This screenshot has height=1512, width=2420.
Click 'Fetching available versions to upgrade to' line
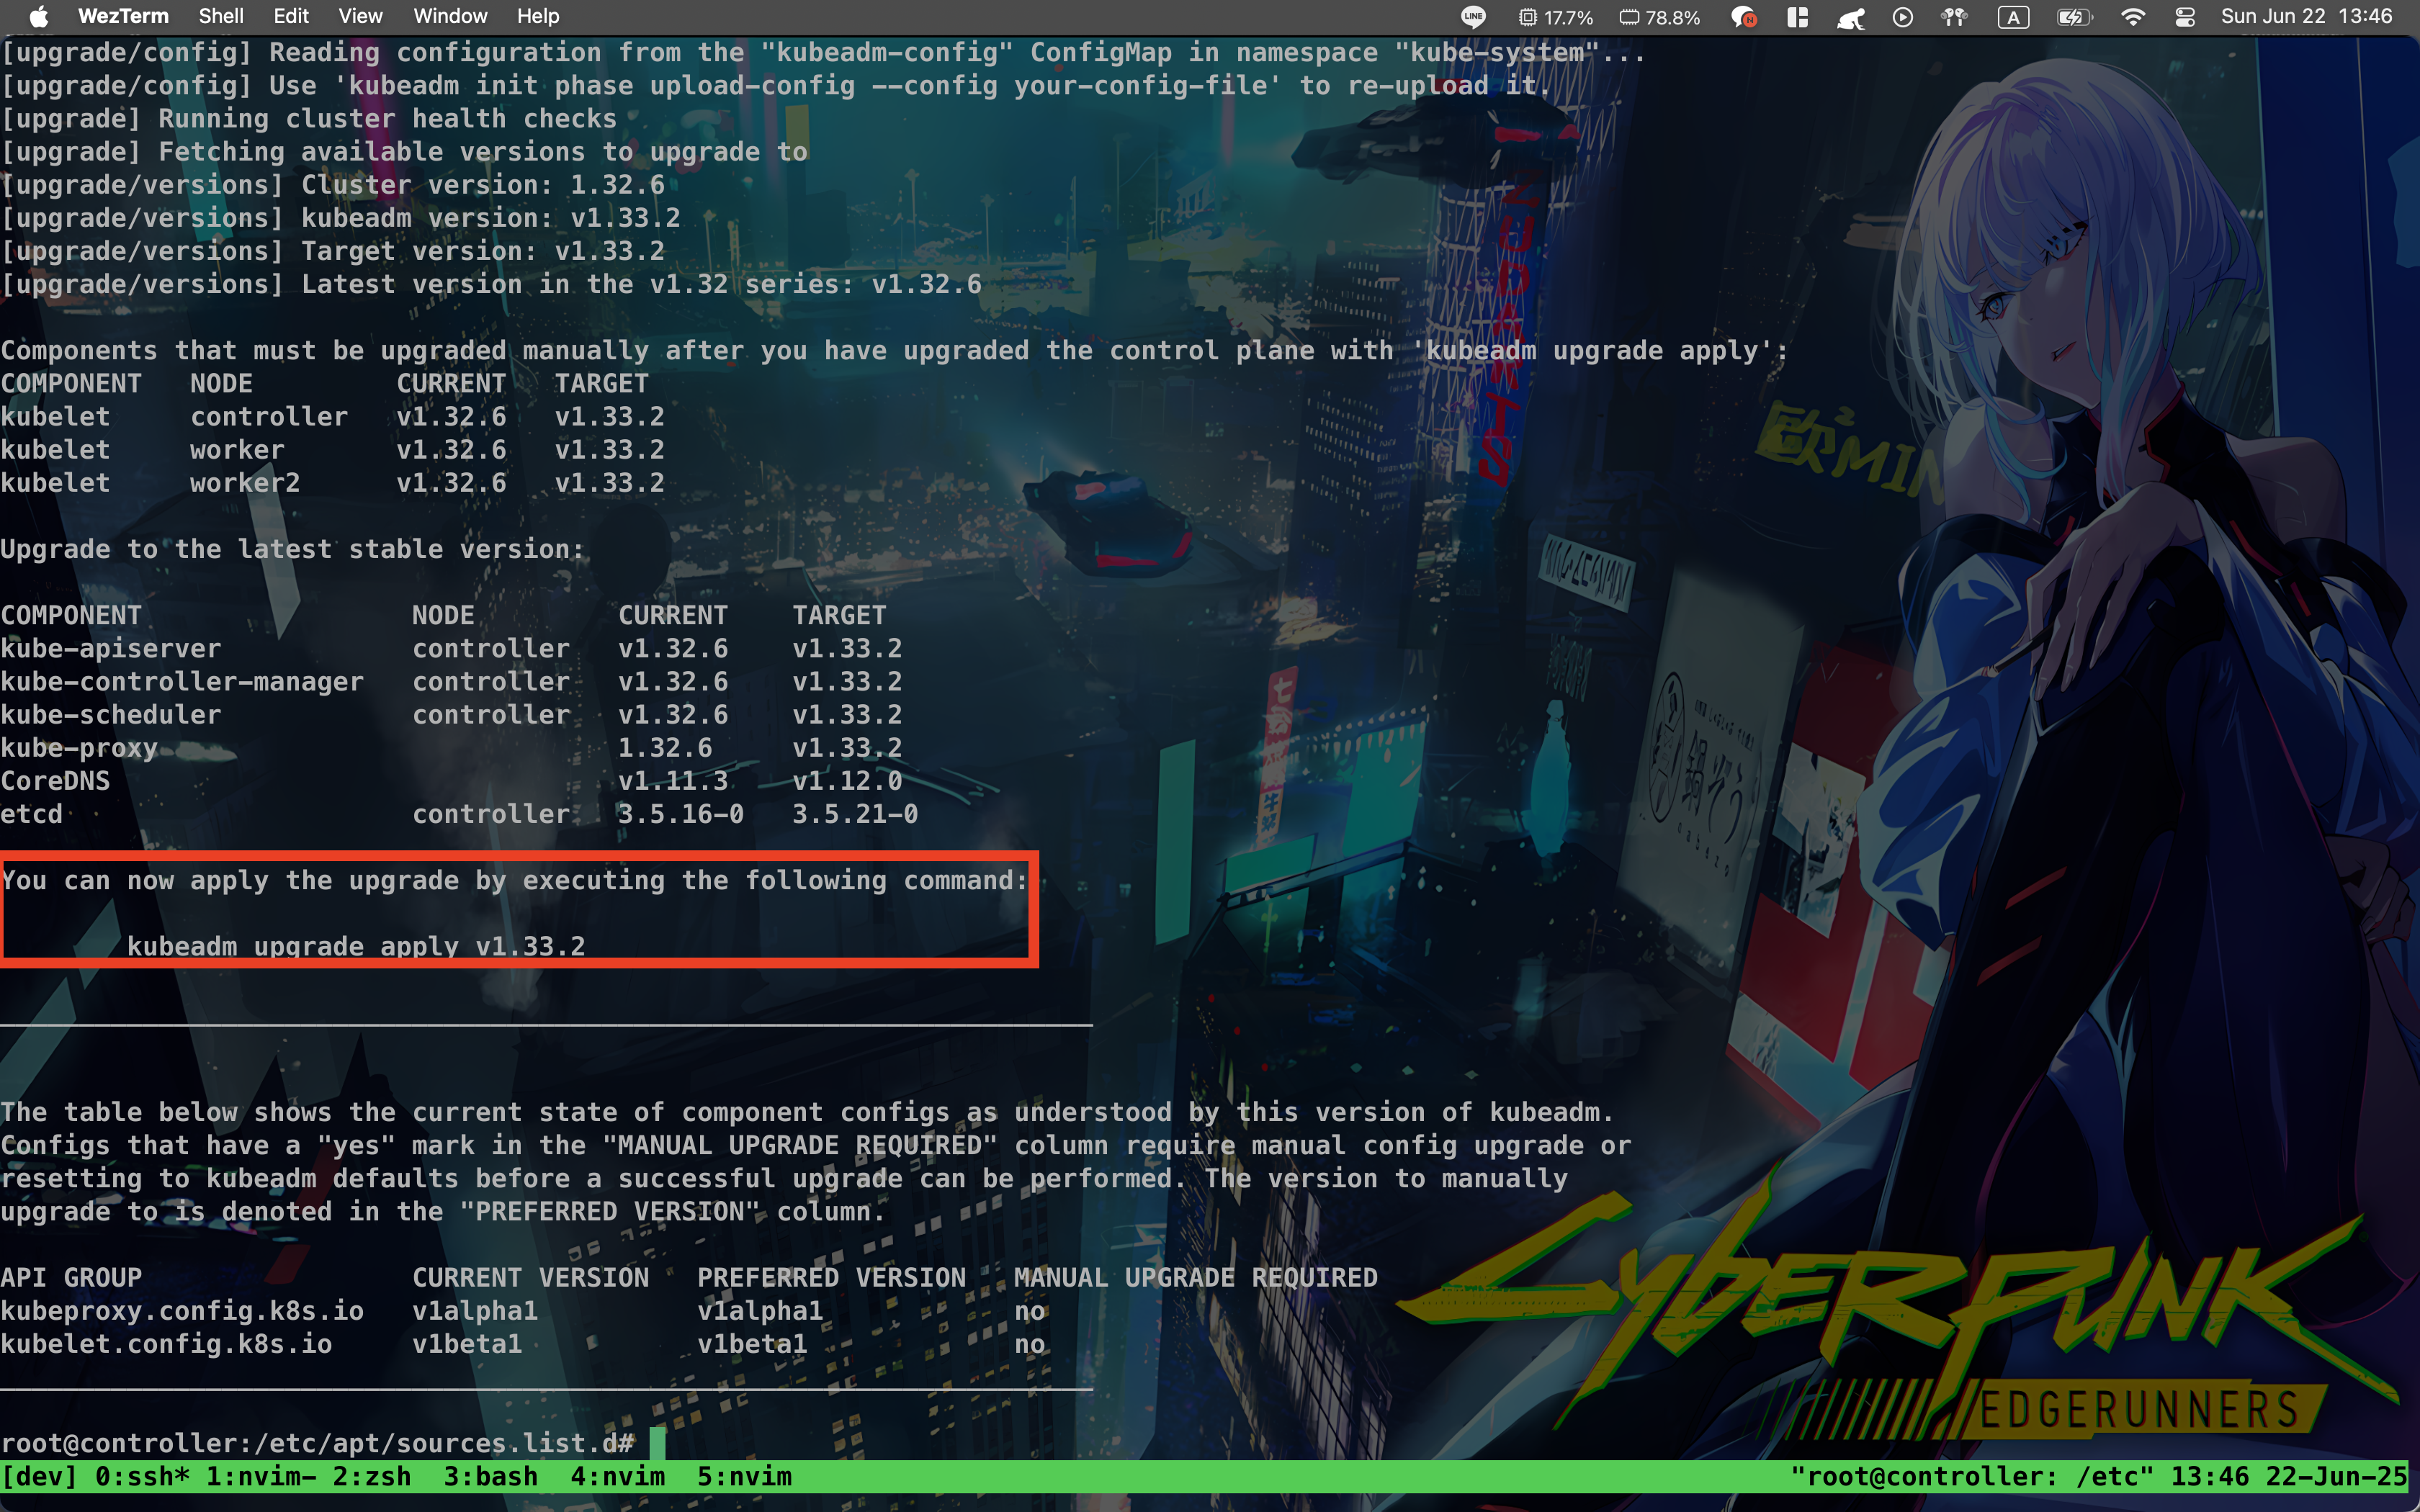[x=404, y=151]
